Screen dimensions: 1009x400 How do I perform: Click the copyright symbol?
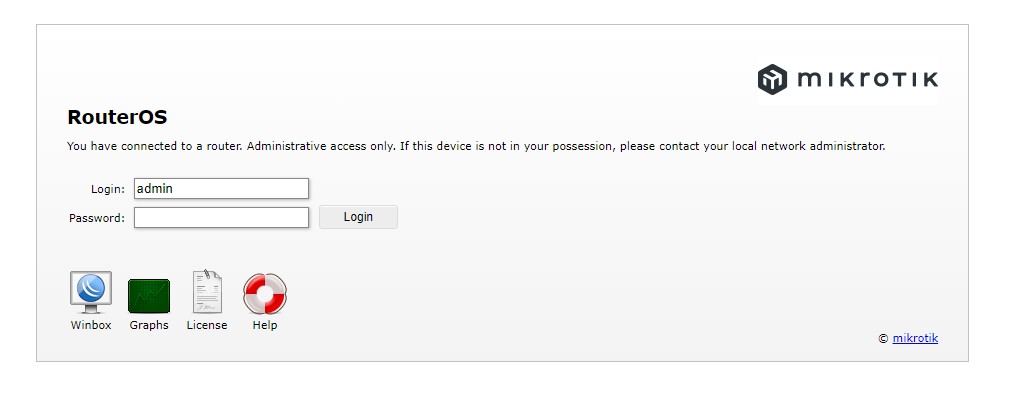(x=883, y=339)
